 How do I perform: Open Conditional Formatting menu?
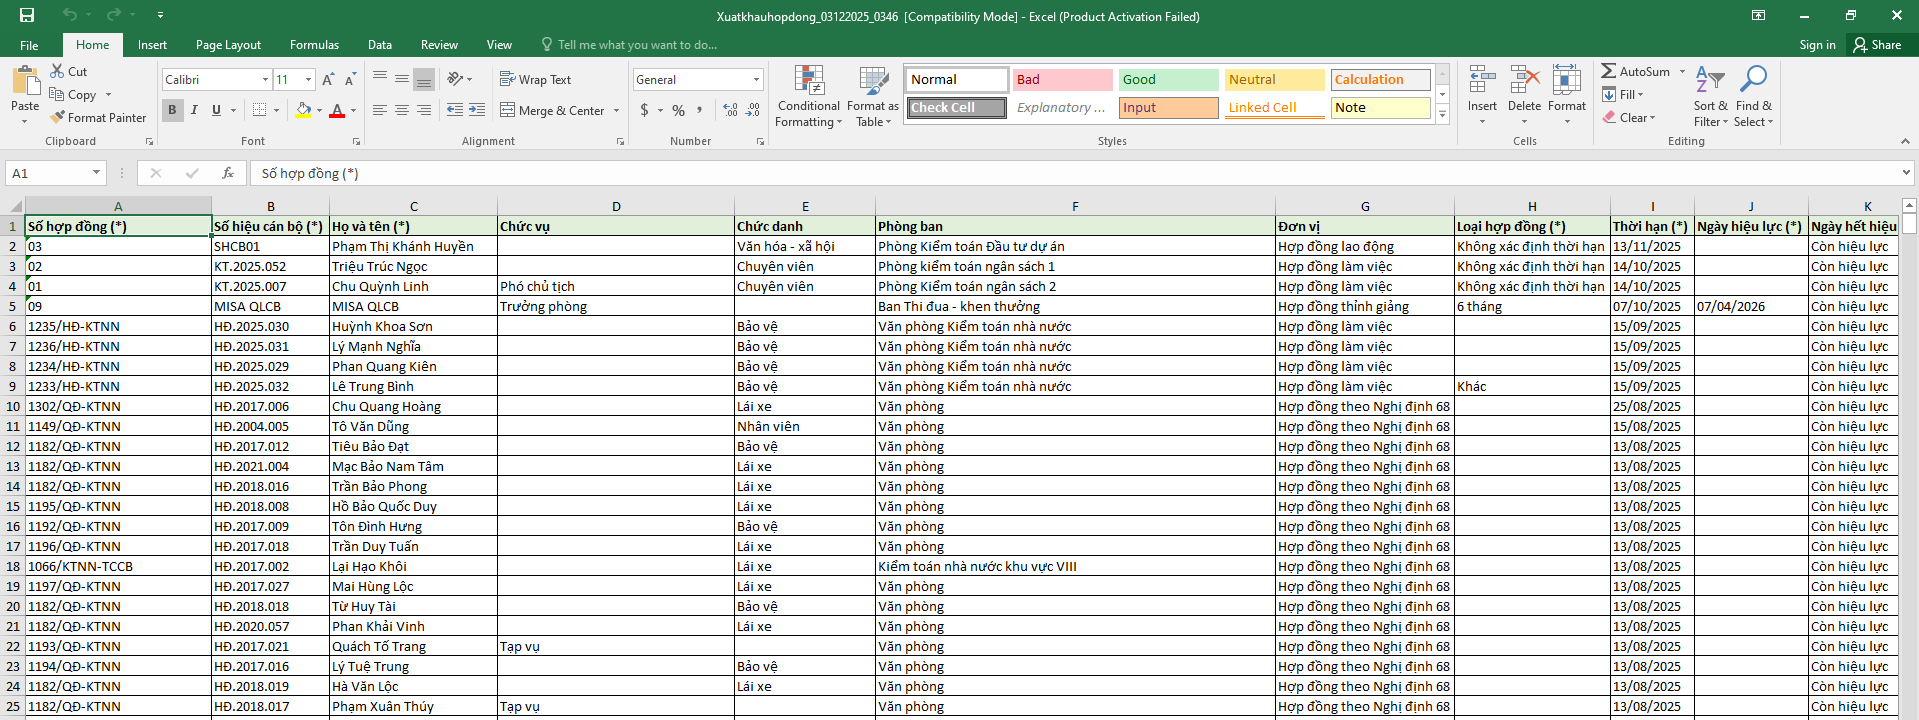[x=808, y=97]
